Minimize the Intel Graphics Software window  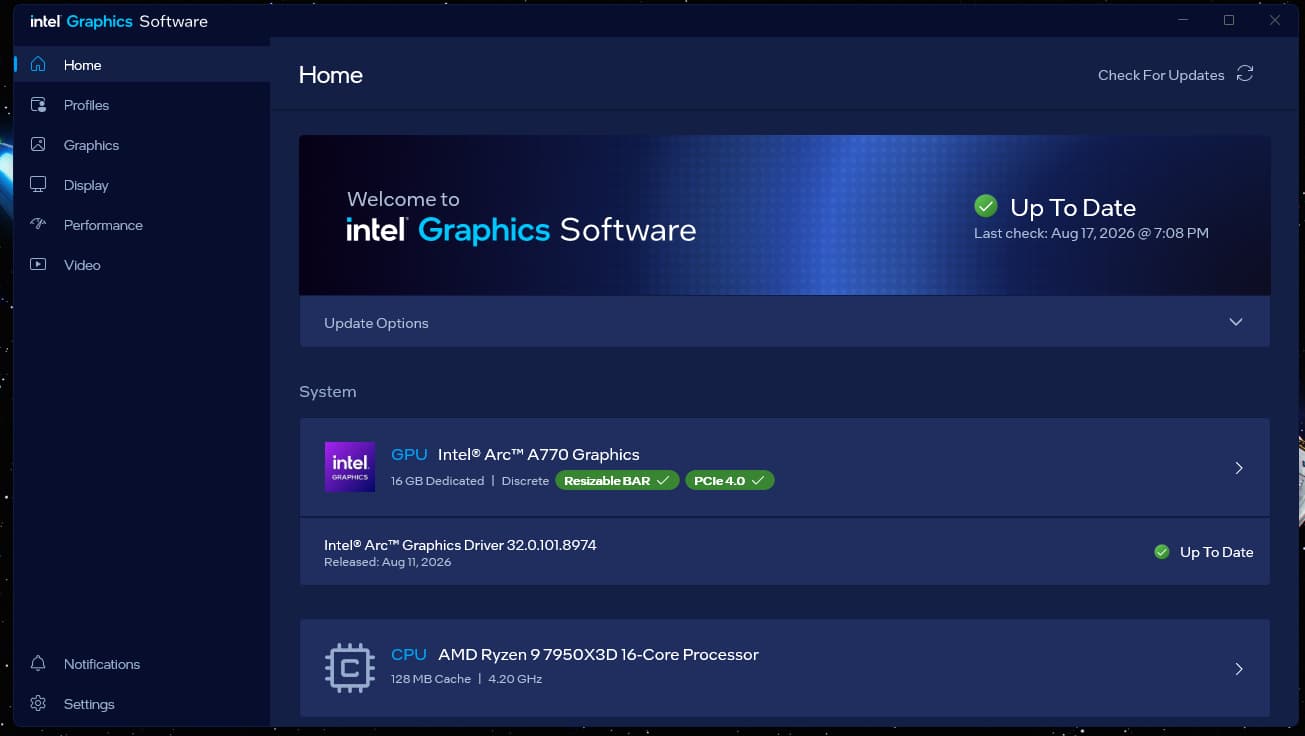[x=1184, y=20]
